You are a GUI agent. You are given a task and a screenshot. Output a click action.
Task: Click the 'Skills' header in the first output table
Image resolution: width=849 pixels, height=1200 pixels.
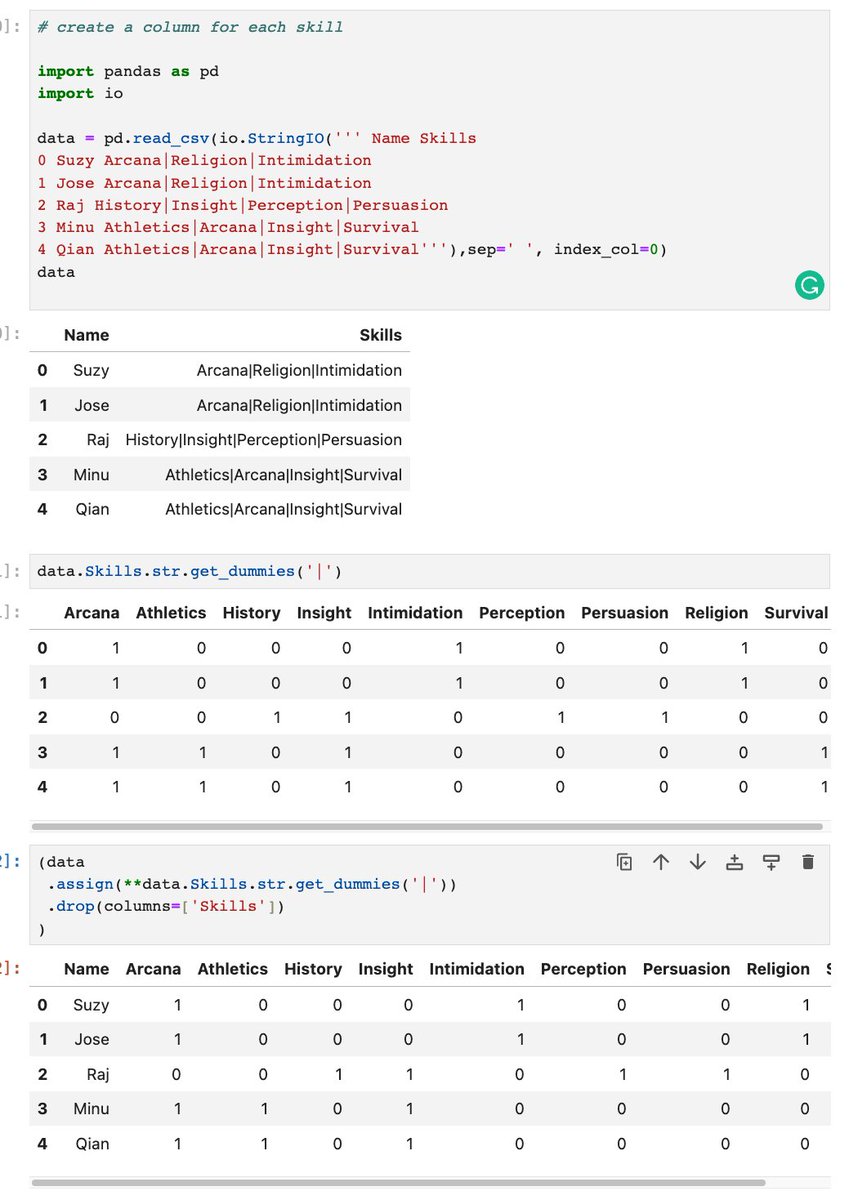[380, 335]
